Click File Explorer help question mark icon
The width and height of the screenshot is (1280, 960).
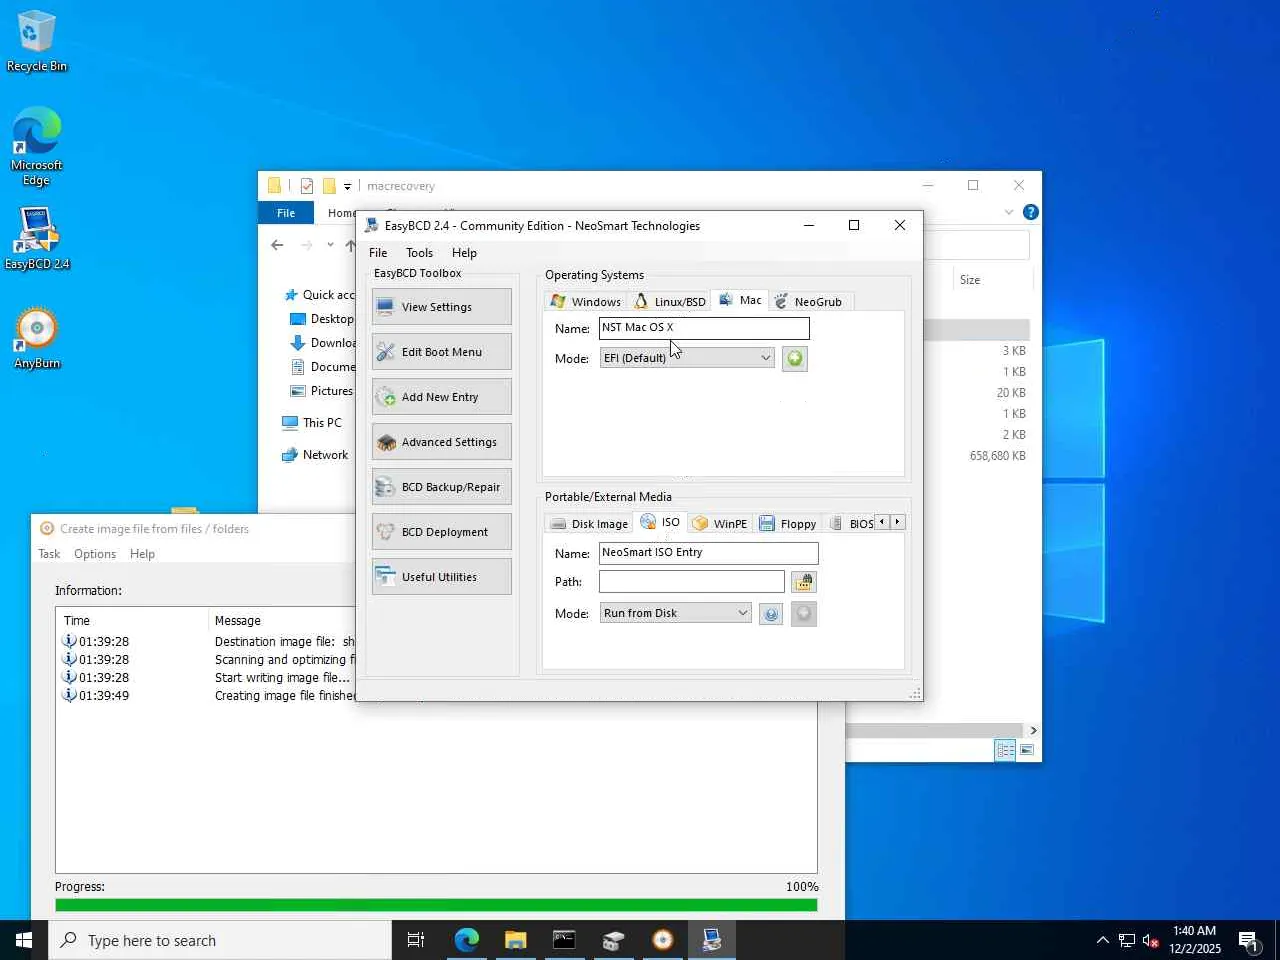[1030, 212]
